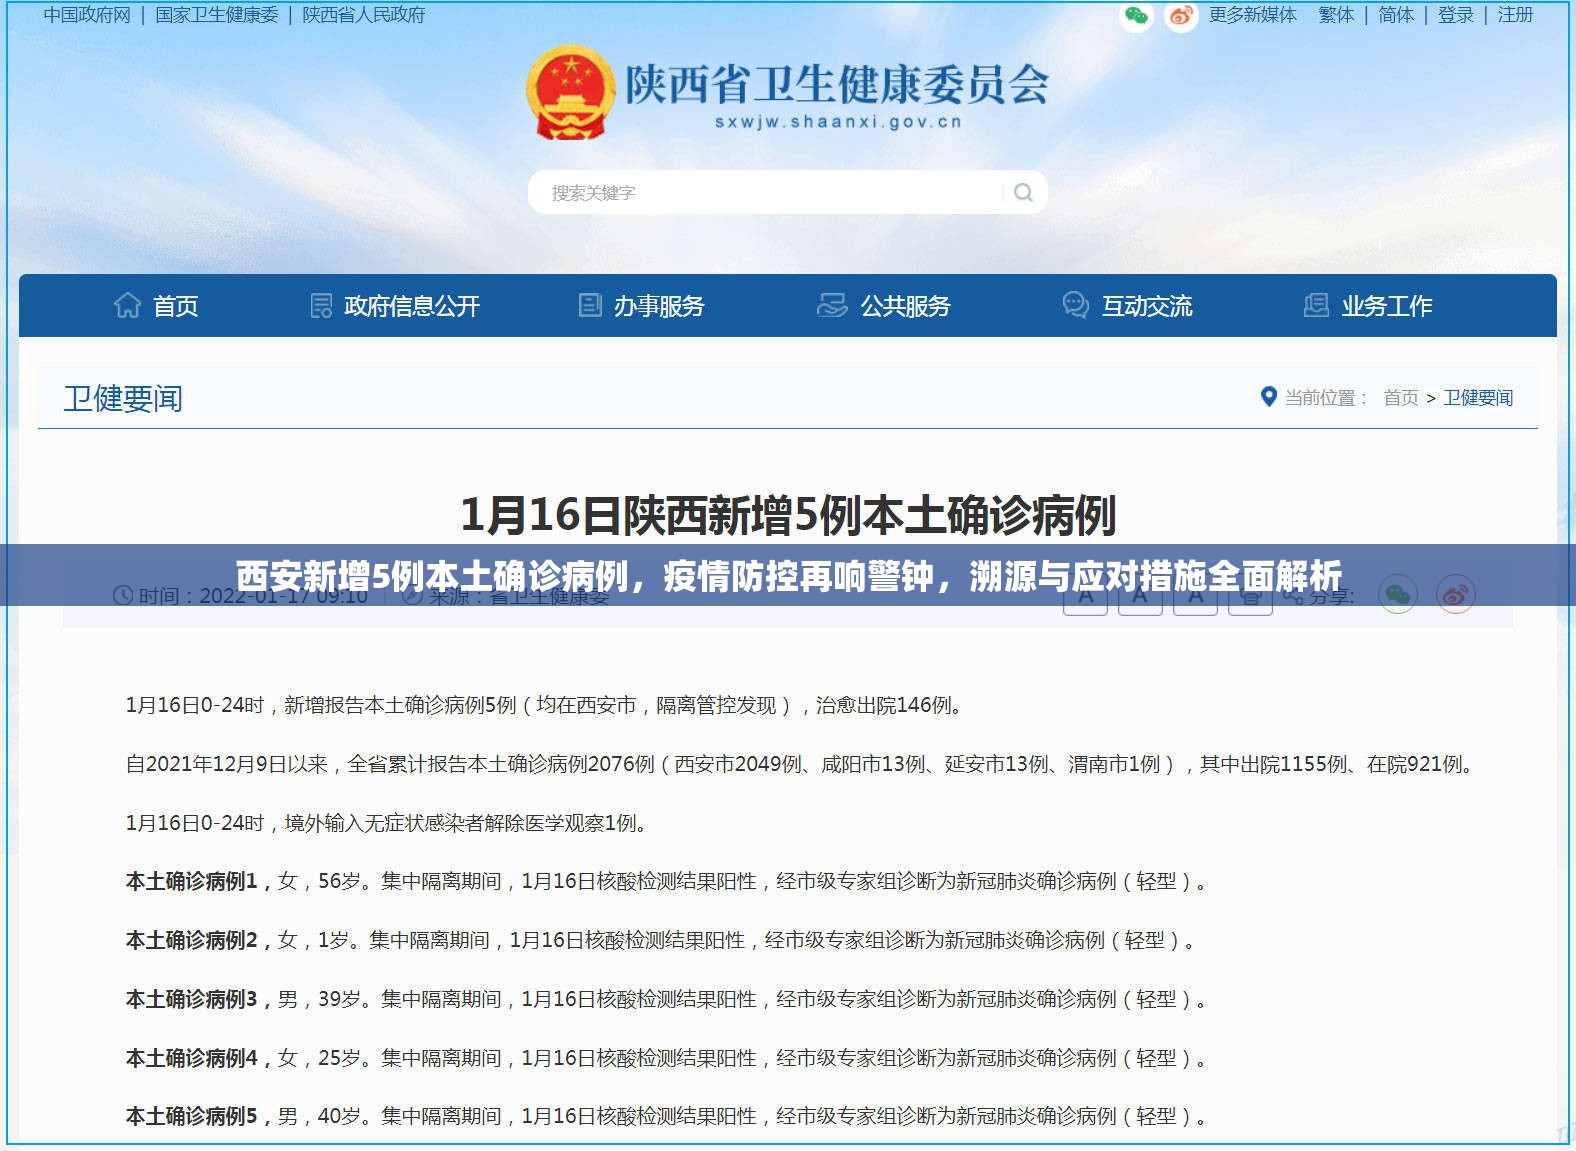Click paragraph starting 1月16日0-24时，新增报告
Screen dimensions: 1576x1151
pos(546,705)
